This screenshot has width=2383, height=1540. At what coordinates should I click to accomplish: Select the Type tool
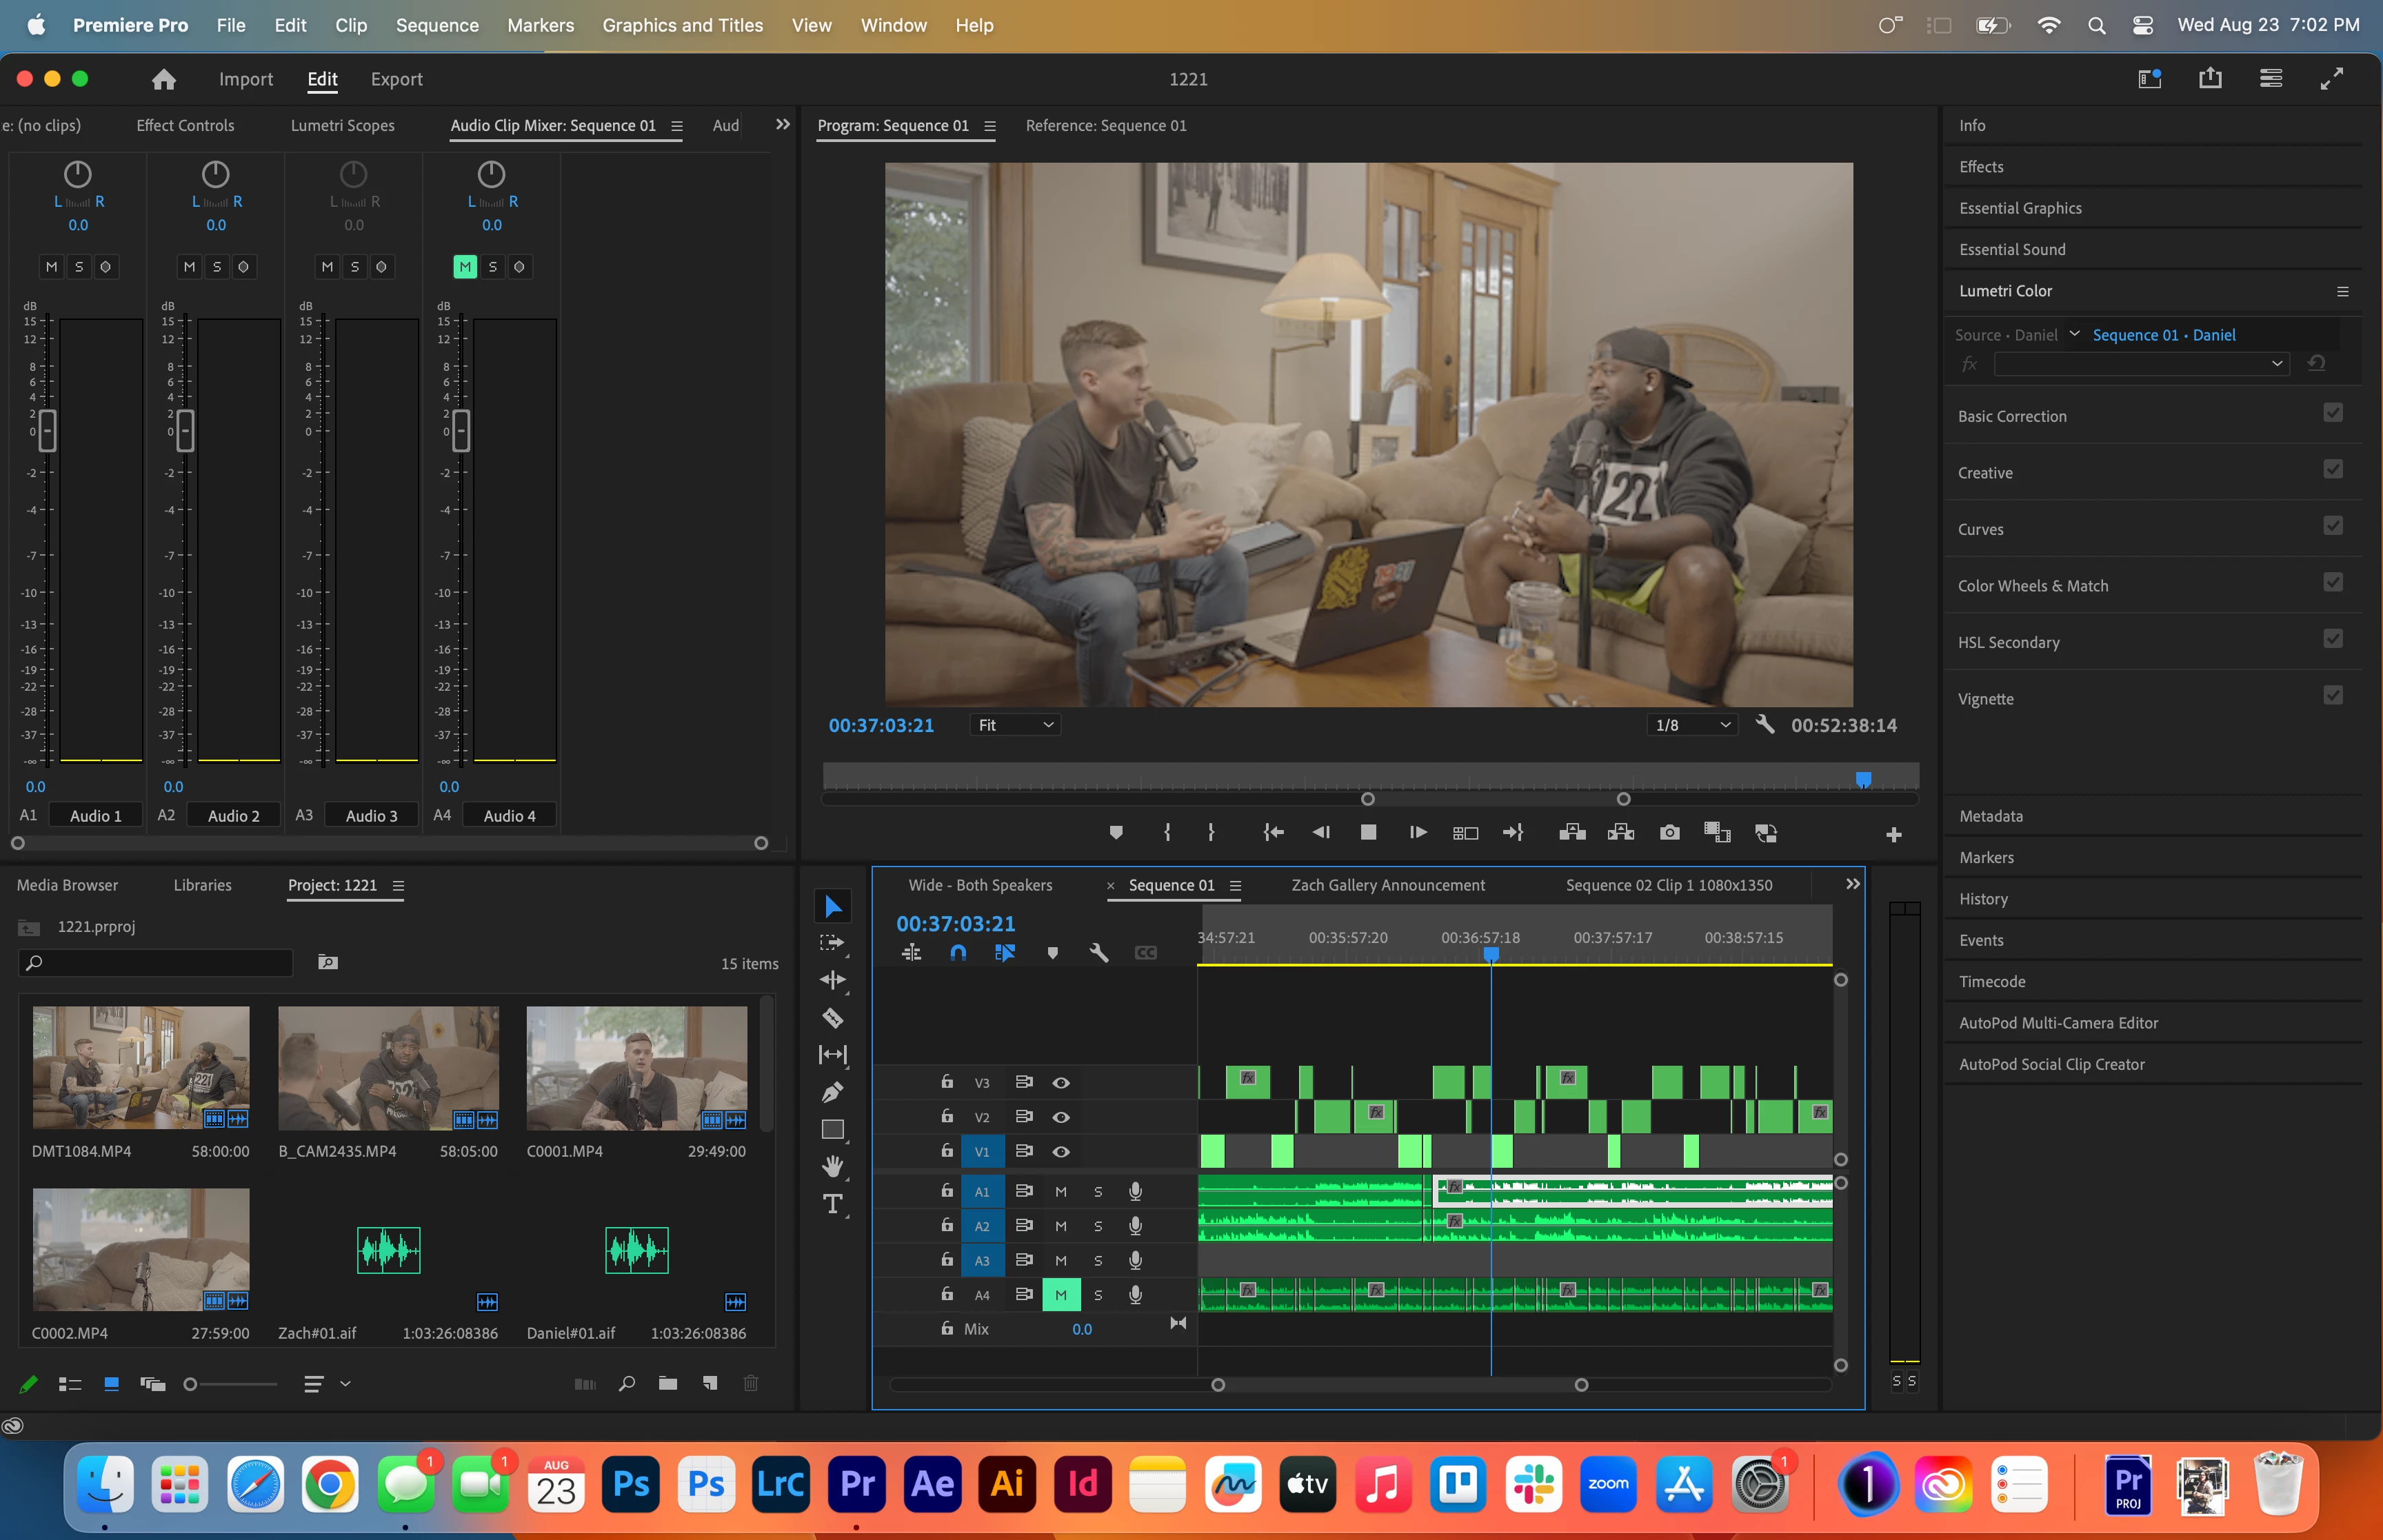coord(832,1204)
